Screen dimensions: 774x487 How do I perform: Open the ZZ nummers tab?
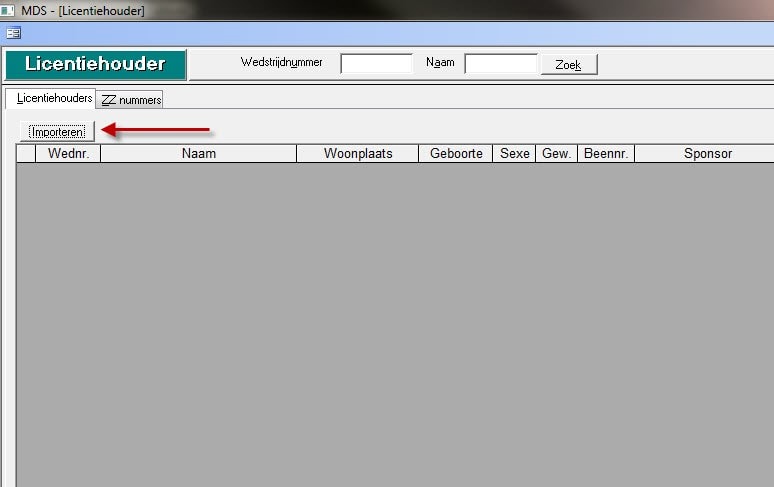131,100
